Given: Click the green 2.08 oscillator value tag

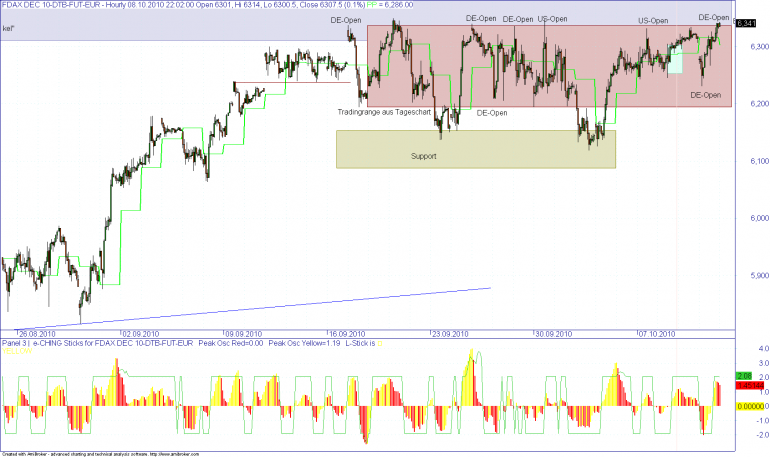Looking at the screenshot, I should coord(744,376).
